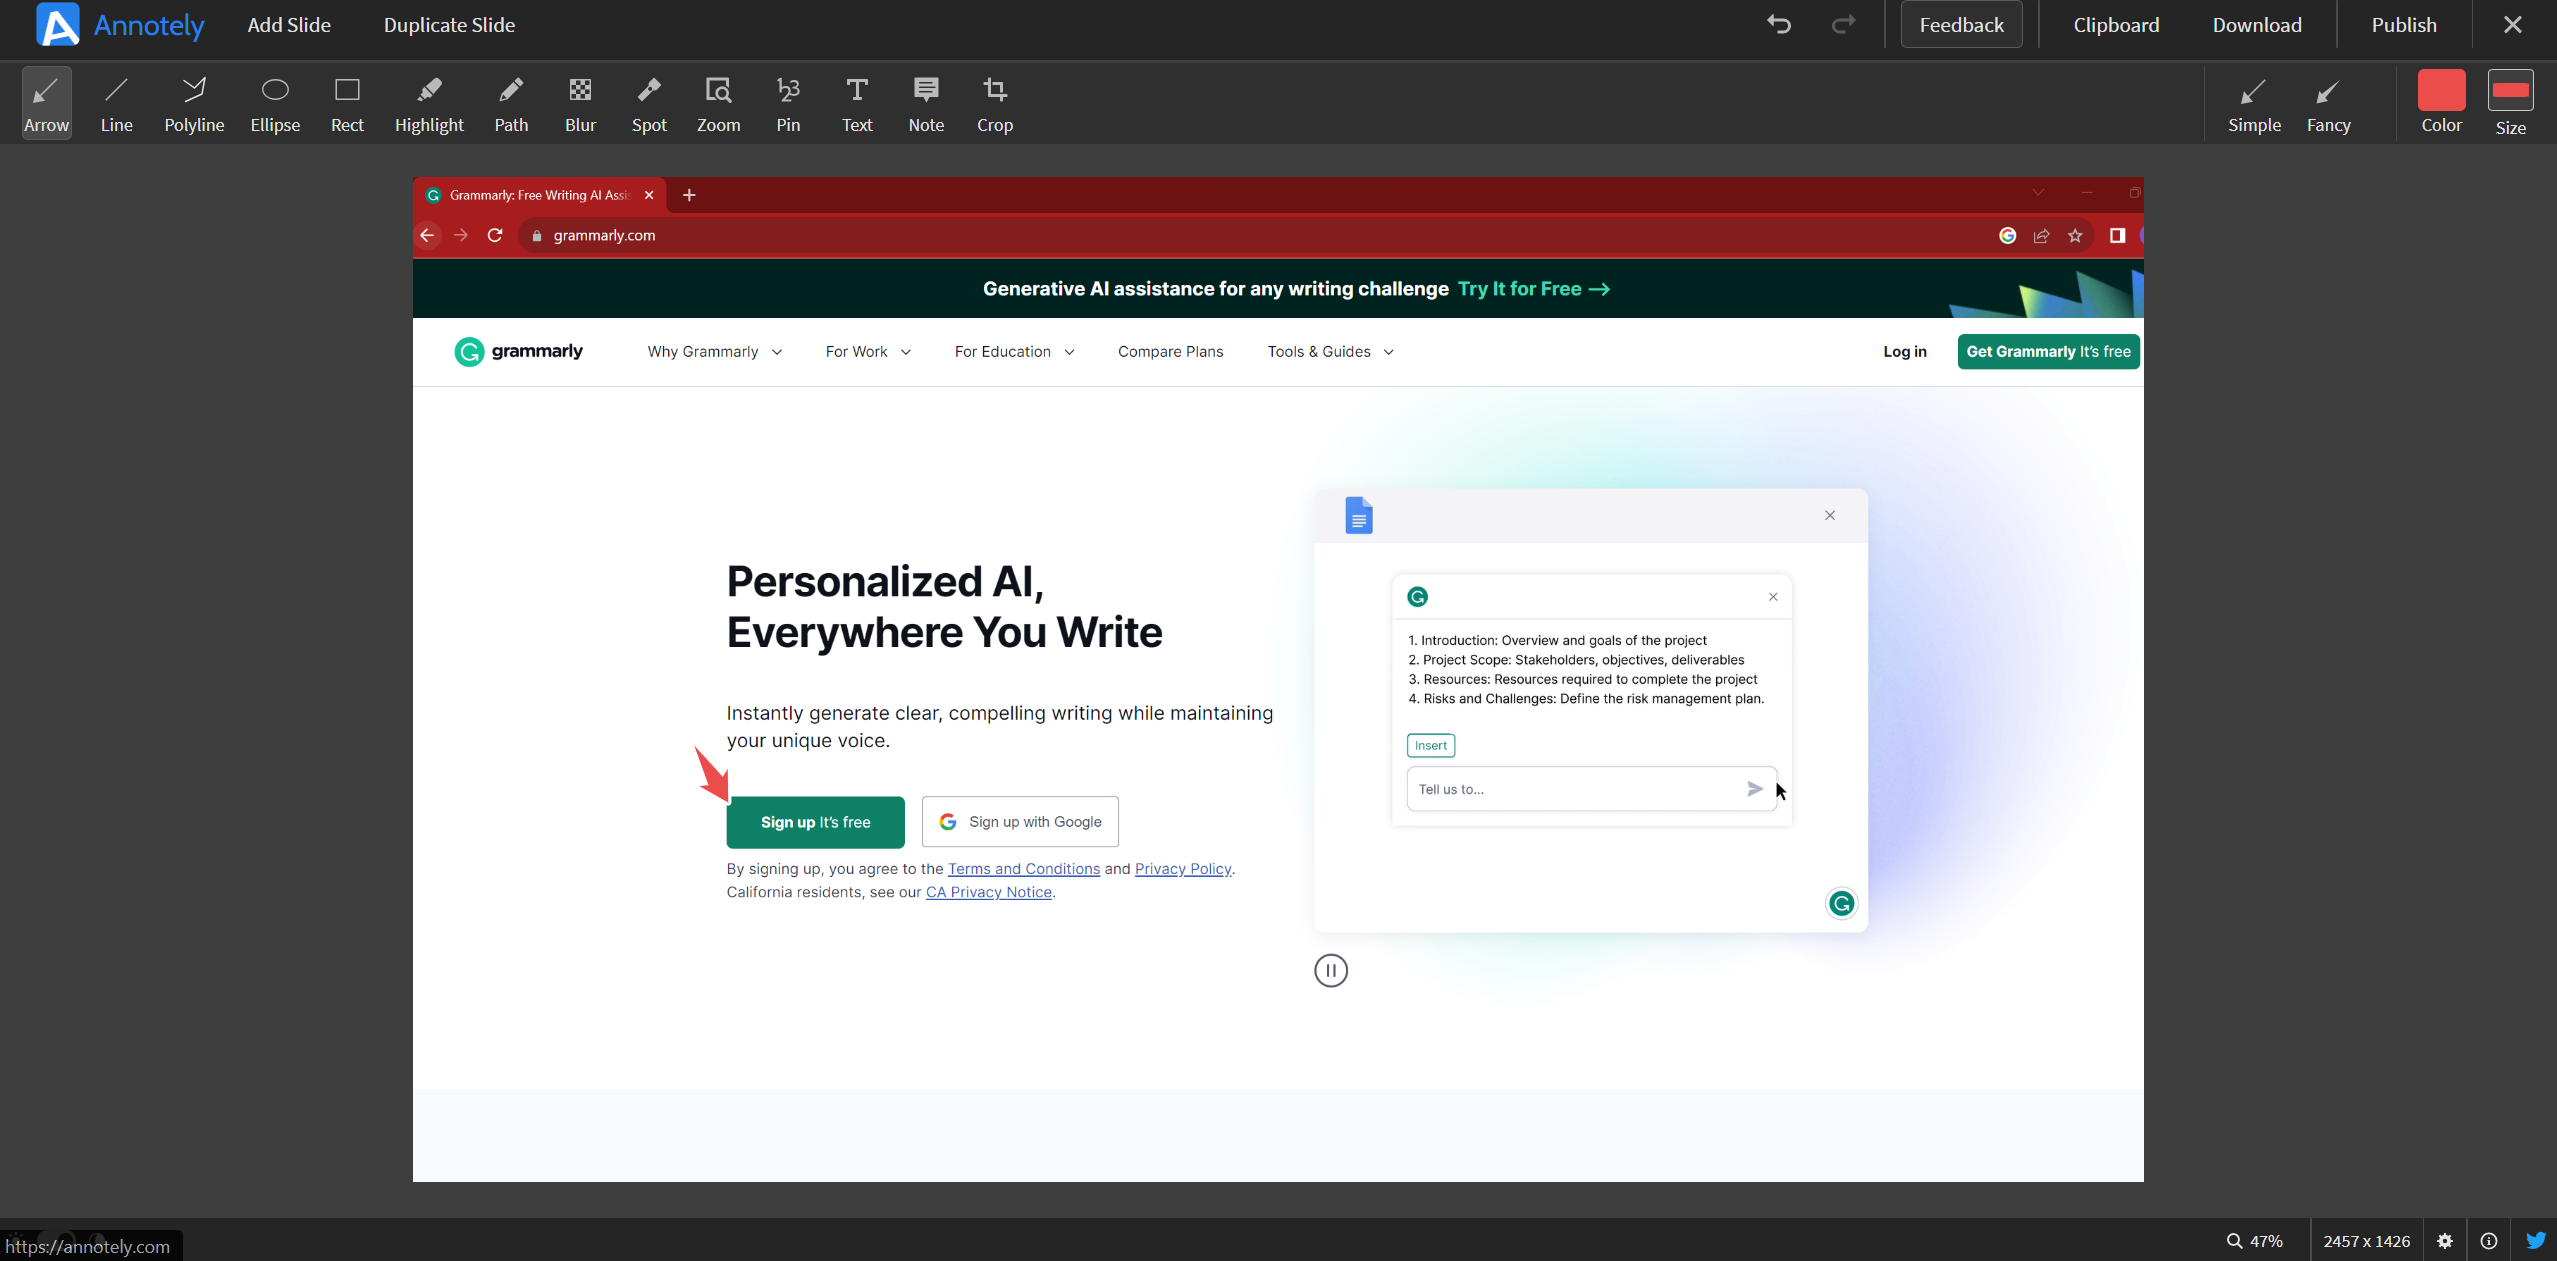The width and height of the screenshot is (2557, 1261).
Task: Open the Feedback button
Action: pyautogui.click(x=1961, y=25)
